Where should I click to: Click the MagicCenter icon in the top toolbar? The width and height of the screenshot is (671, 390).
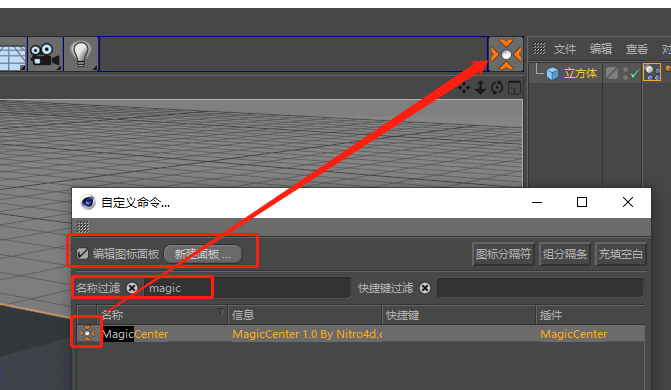(506, 54)
